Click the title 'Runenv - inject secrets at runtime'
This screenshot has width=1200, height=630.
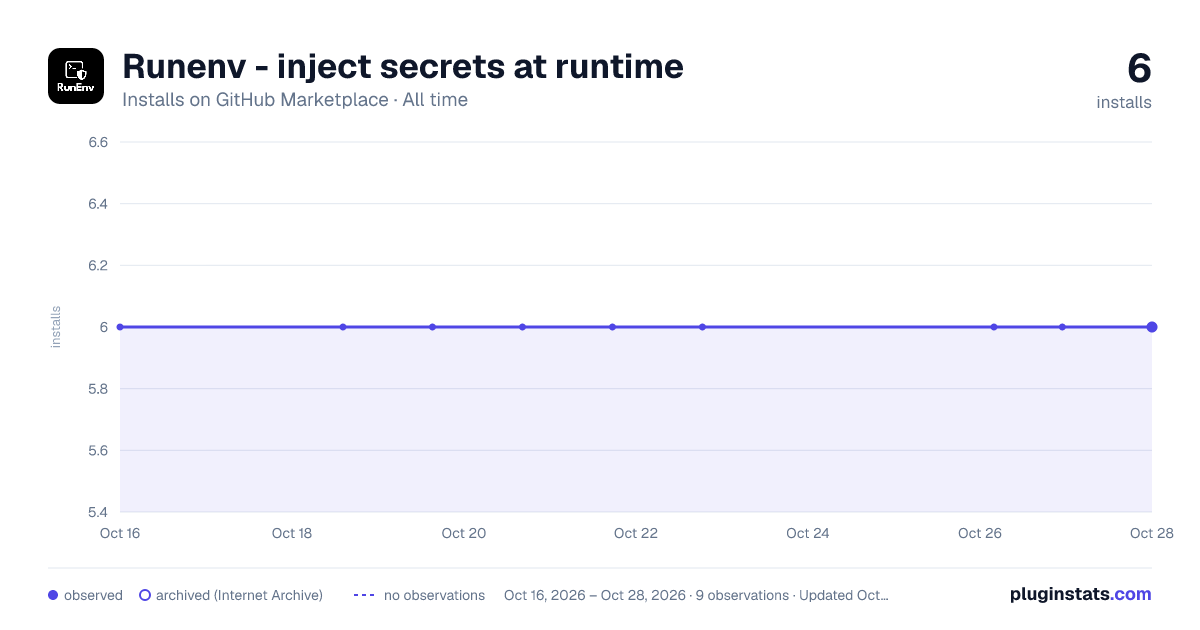click(x=403, y=66)
